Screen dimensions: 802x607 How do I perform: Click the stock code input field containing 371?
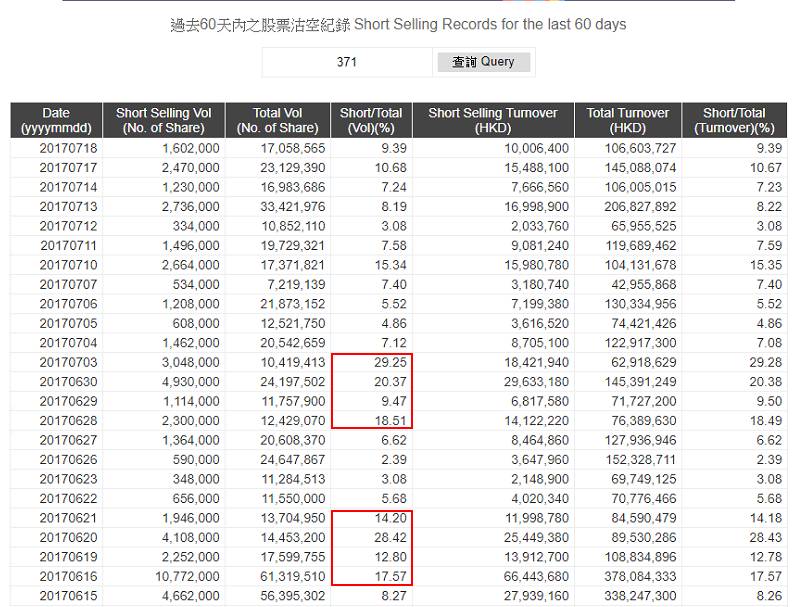click(x=347, y=62)
